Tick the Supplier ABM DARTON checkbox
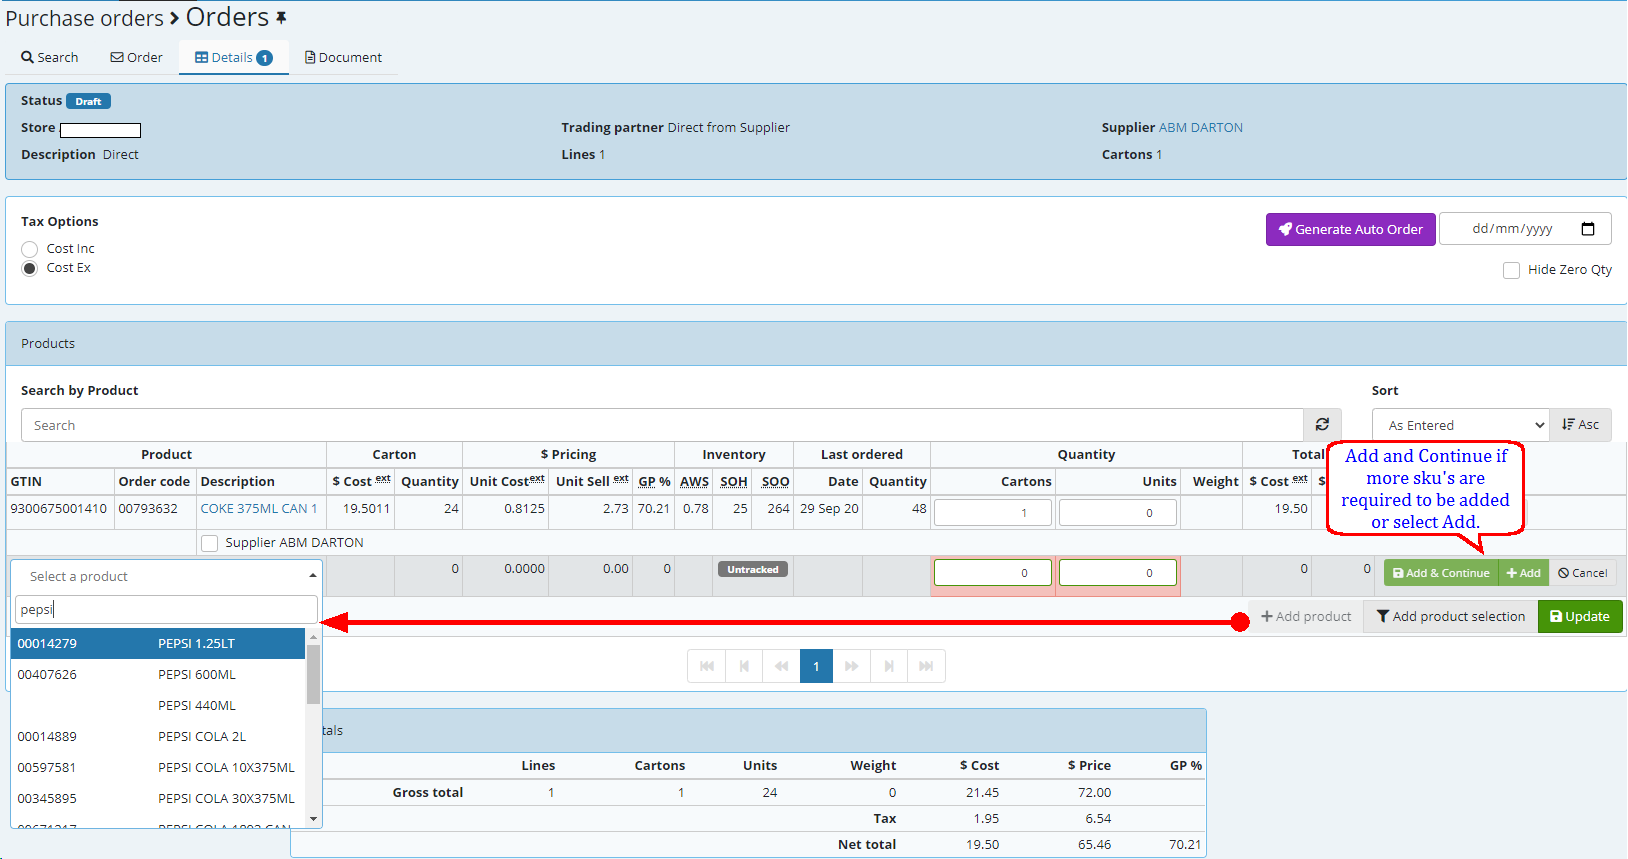This screenshot has width=1628, height=859. 210,543
